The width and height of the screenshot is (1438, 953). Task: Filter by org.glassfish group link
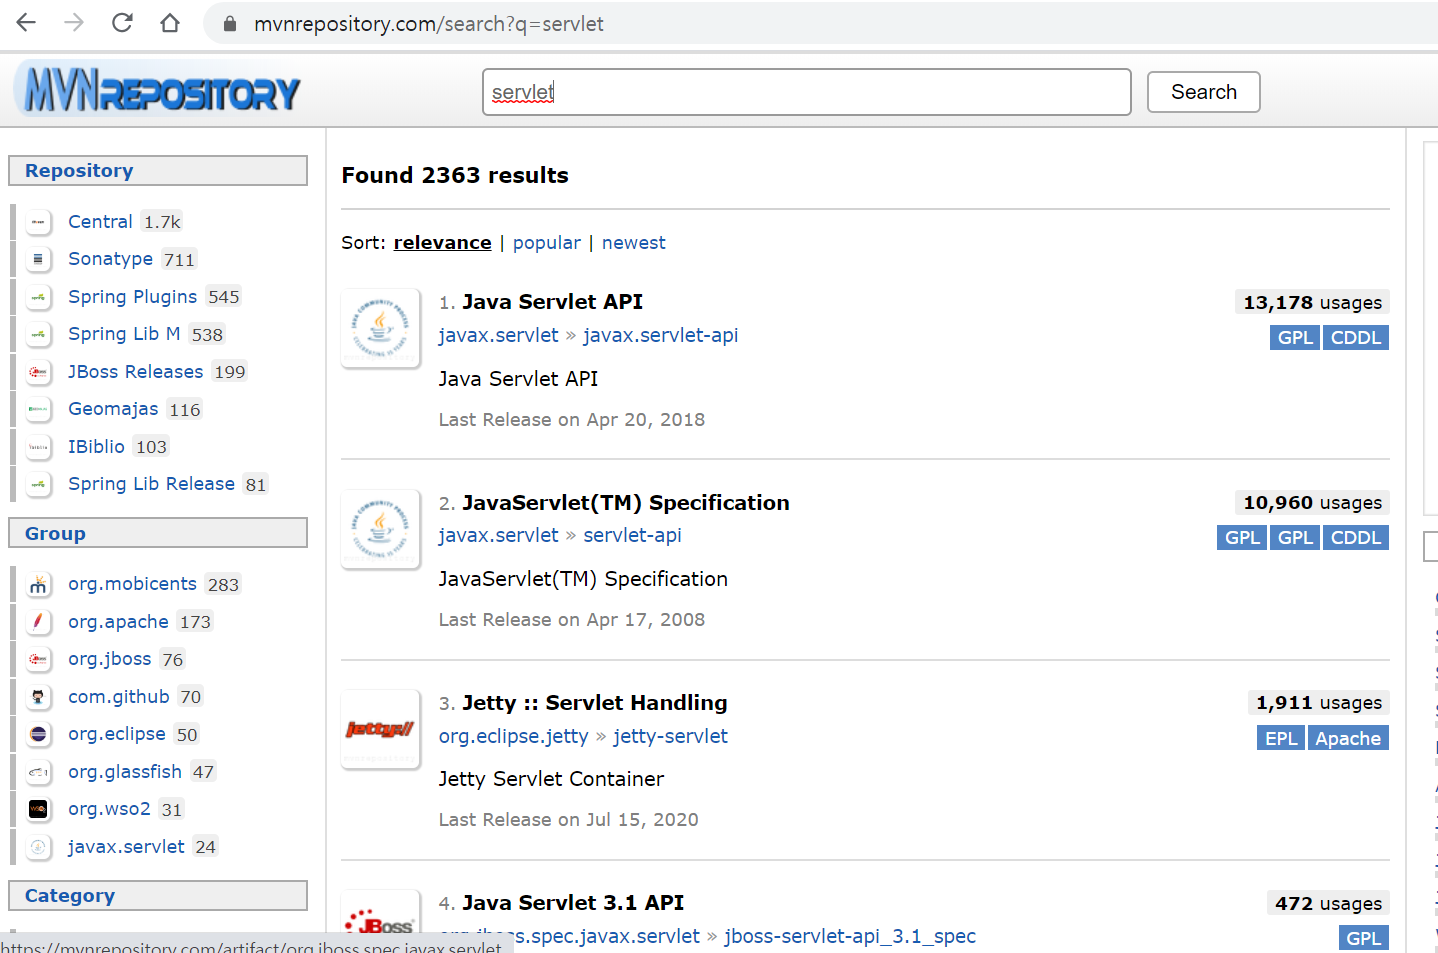(x=125, y=772)
